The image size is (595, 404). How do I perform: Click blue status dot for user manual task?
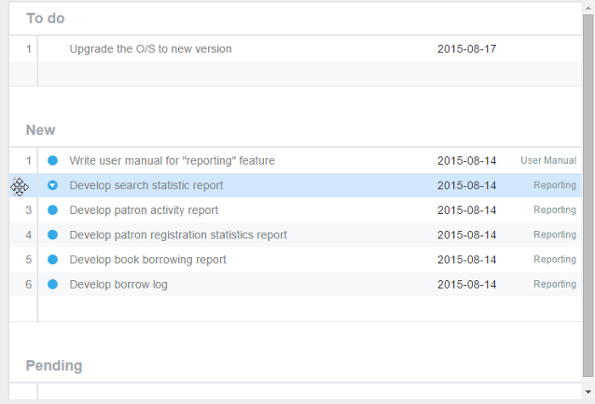point(53,160)
